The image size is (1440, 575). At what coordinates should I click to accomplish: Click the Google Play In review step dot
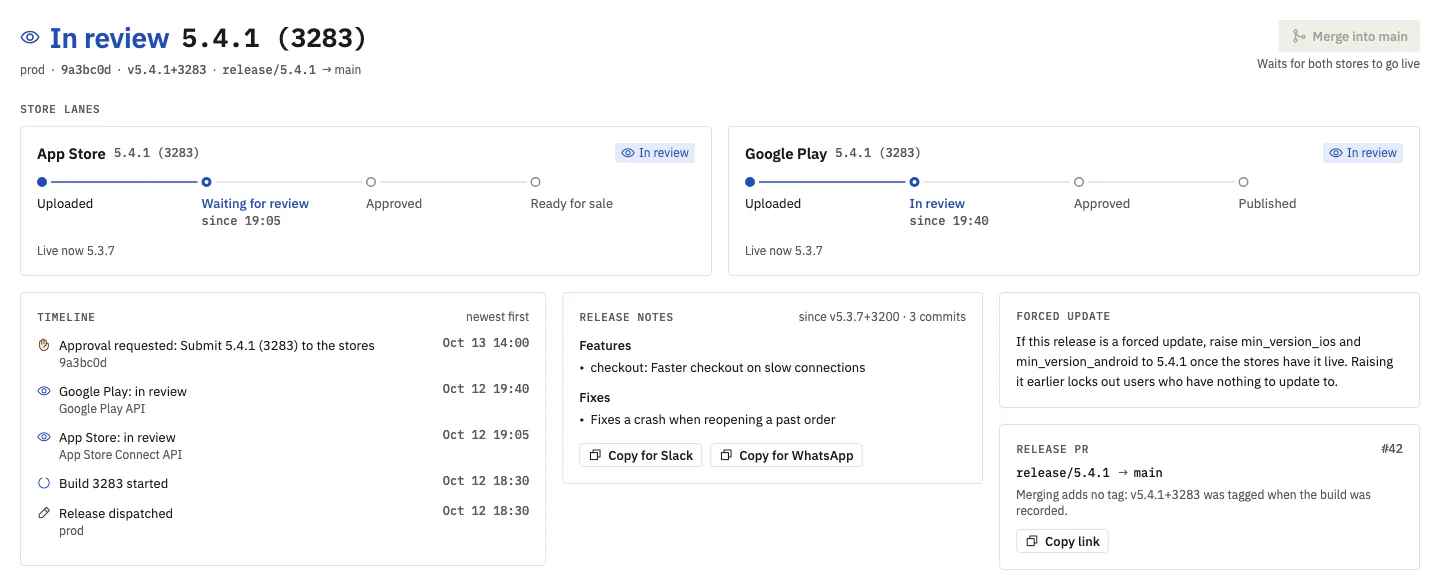click(914, 182)
